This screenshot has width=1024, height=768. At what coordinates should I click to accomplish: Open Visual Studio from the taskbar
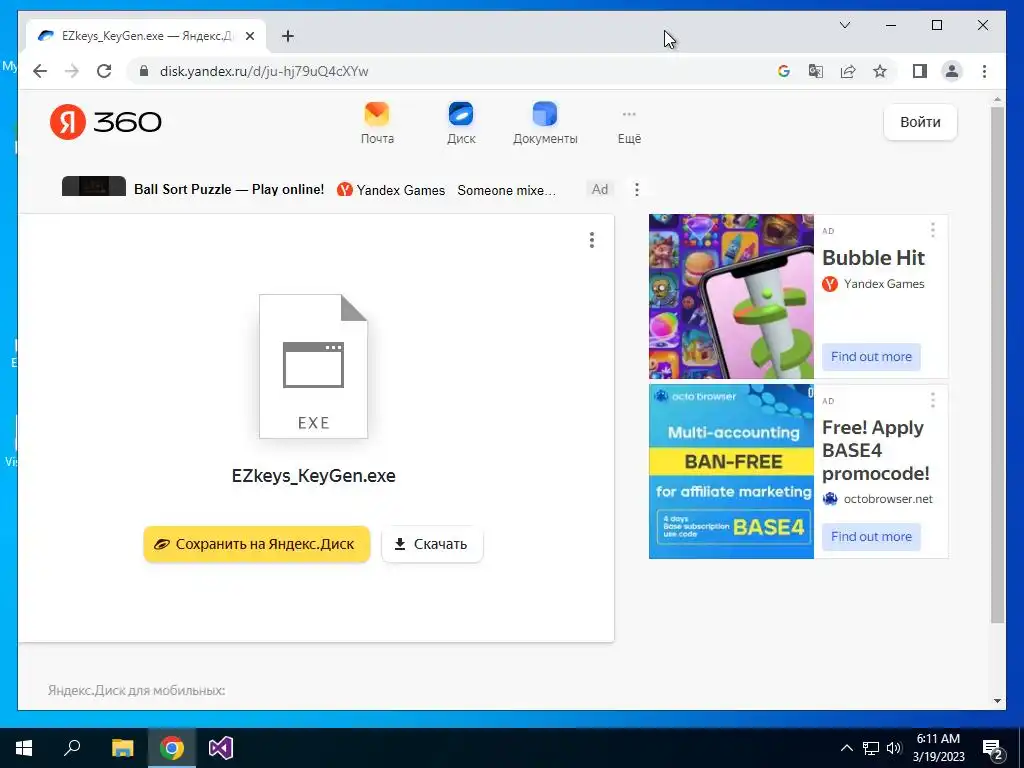pyautogui.click(x=221, y=748)
